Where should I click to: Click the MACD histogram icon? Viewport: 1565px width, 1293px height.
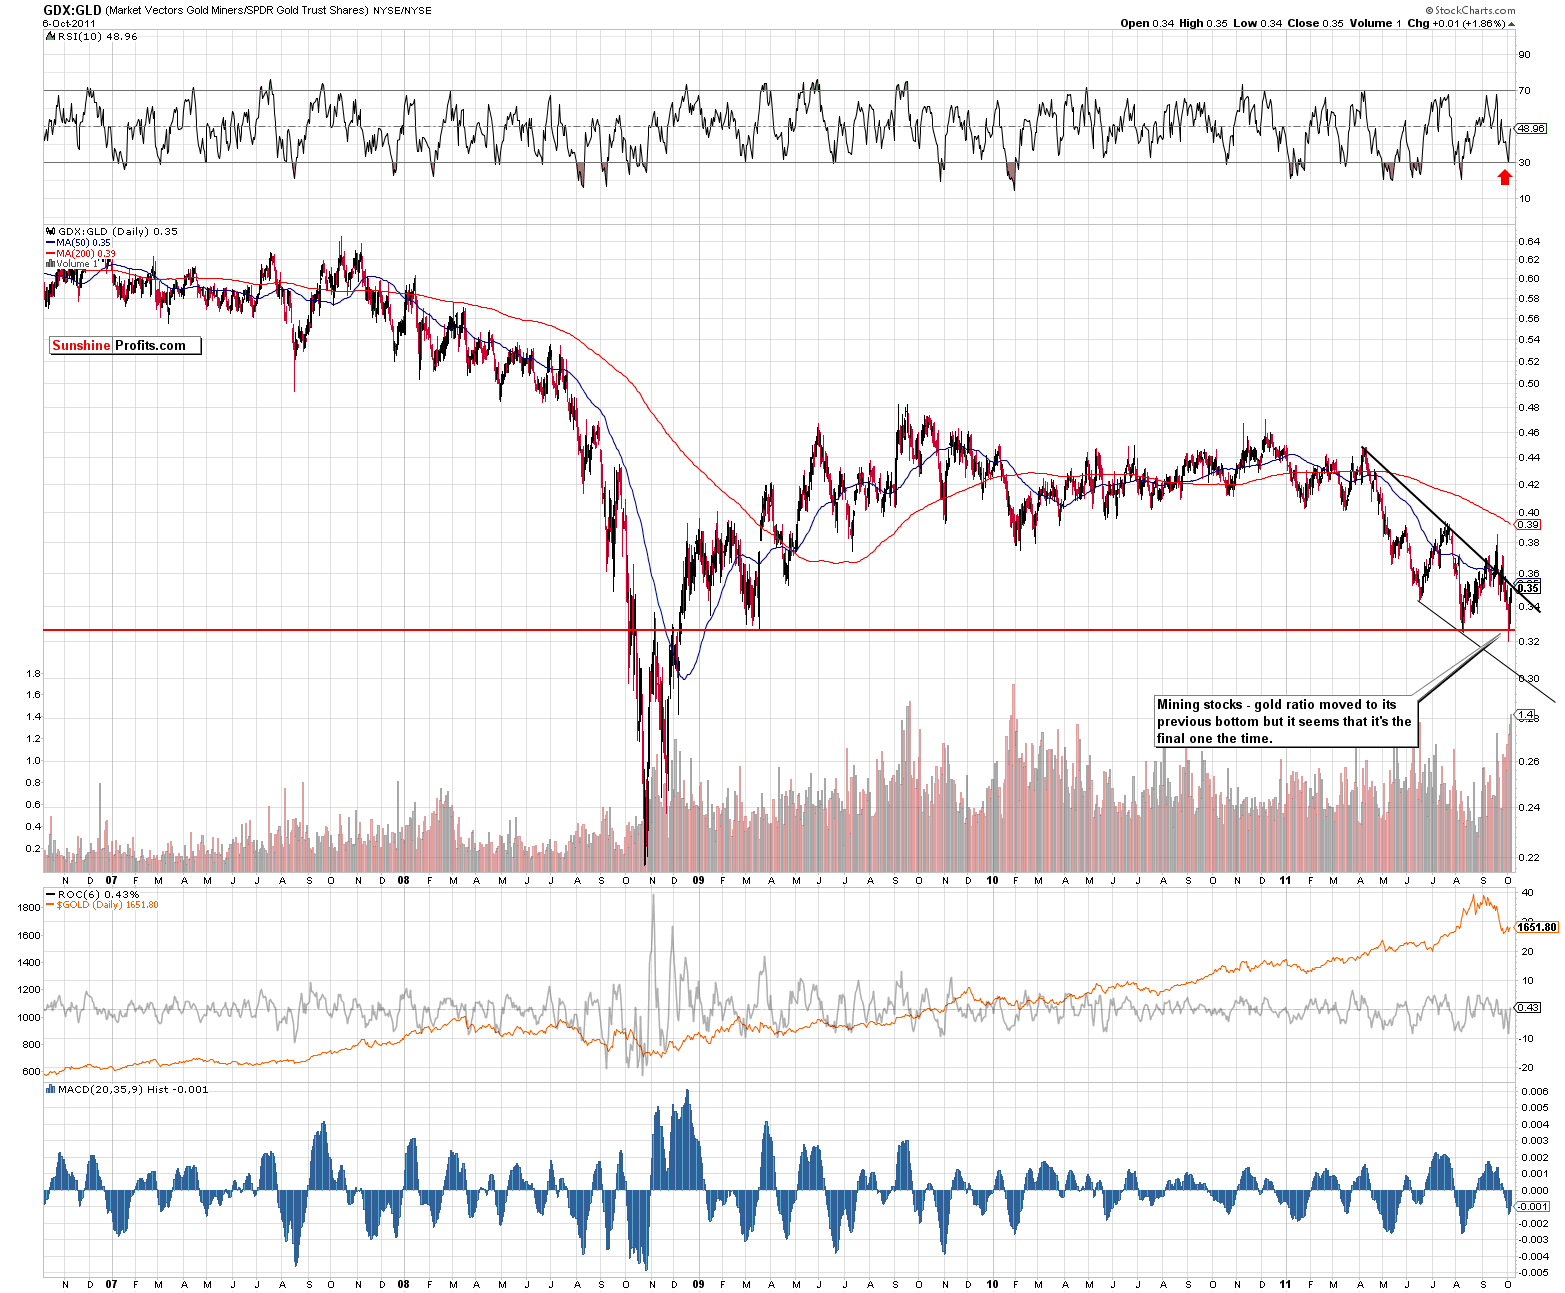click(50, 1089)
